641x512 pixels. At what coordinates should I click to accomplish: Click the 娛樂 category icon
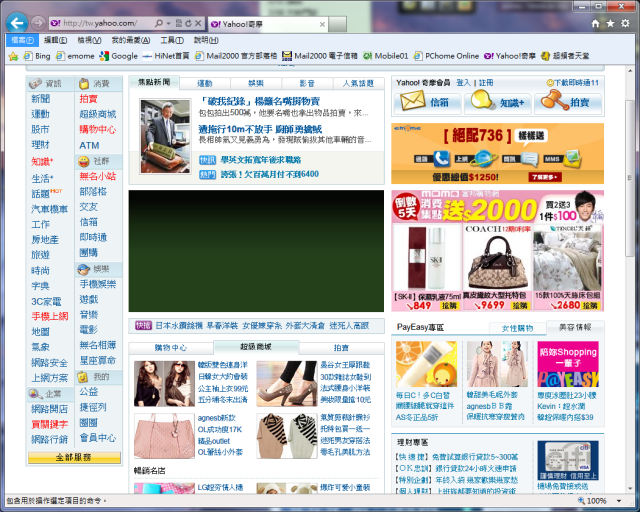pyautogui.click(x=84, y=269)
